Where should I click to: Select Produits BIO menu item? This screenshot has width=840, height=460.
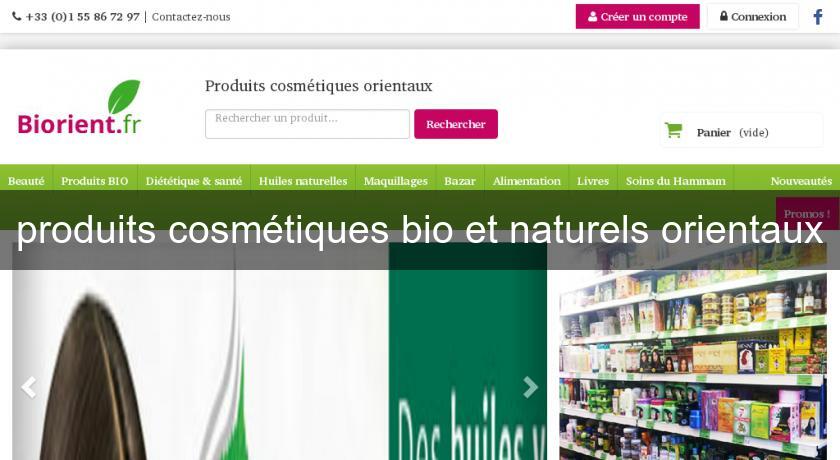tap(95, 181)
